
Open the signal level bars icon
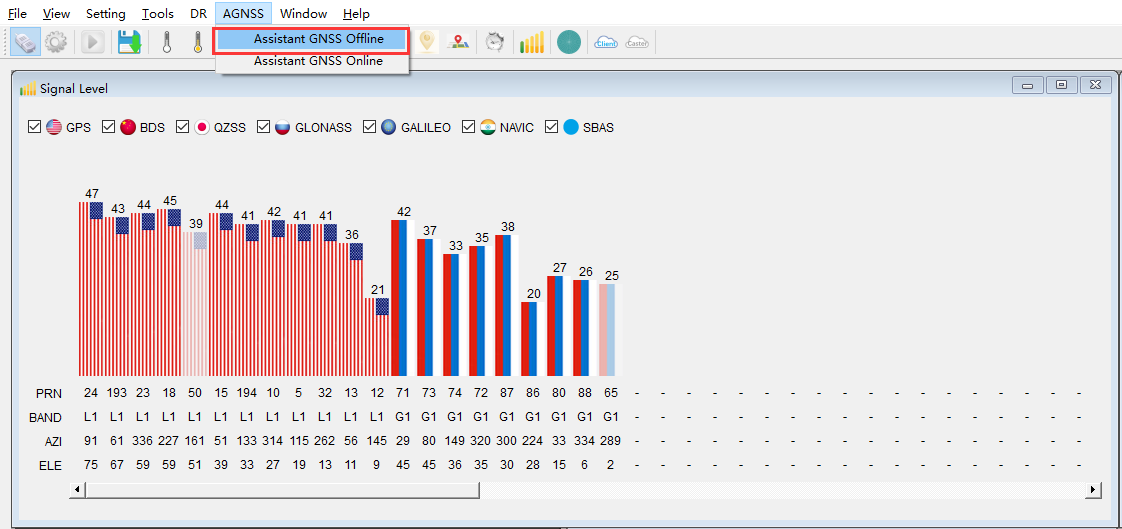click(532, 42)
